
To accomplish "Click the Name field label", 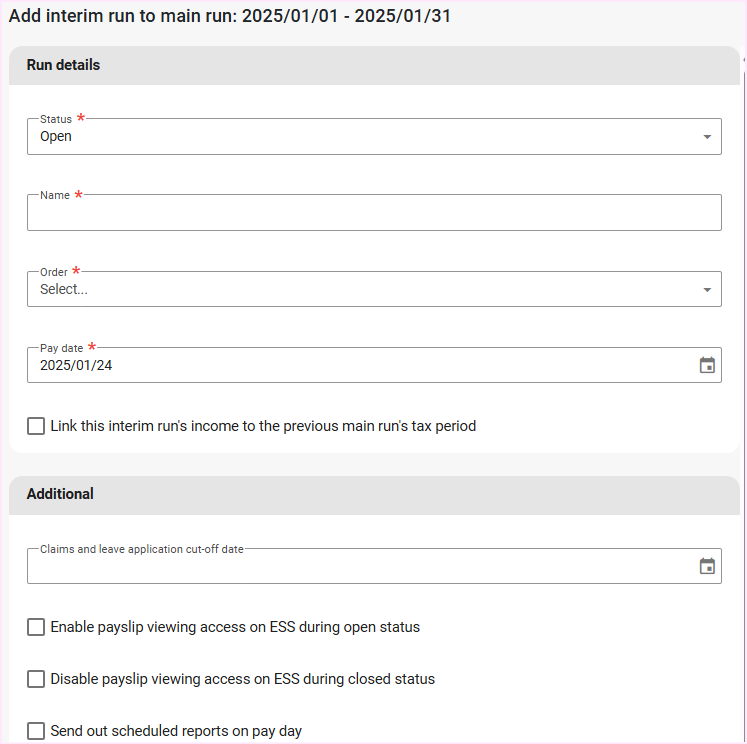I will [55, 195].
